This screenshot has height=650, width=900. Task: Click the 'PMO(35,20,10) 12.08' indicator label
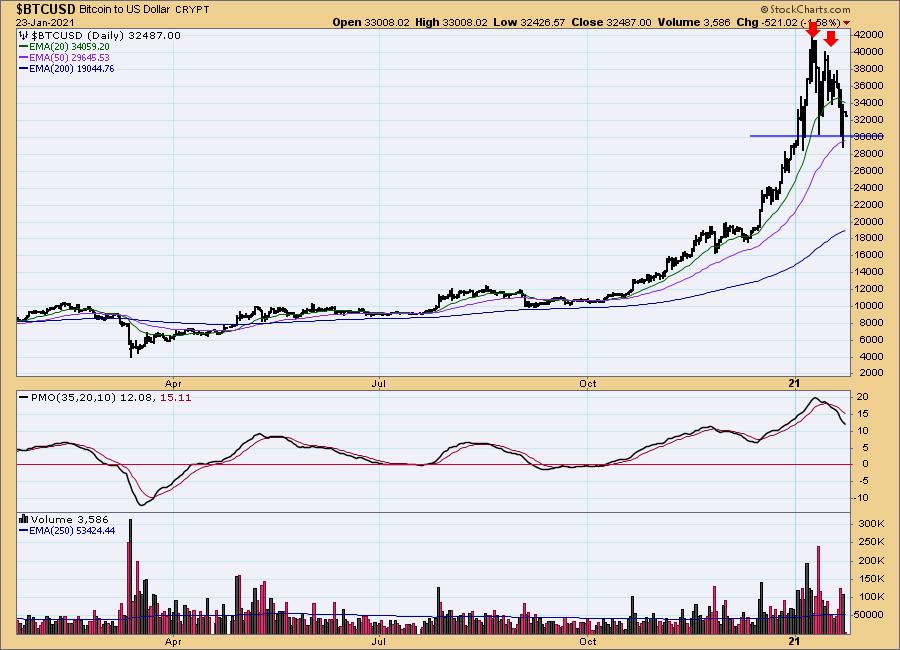point(92,397)
